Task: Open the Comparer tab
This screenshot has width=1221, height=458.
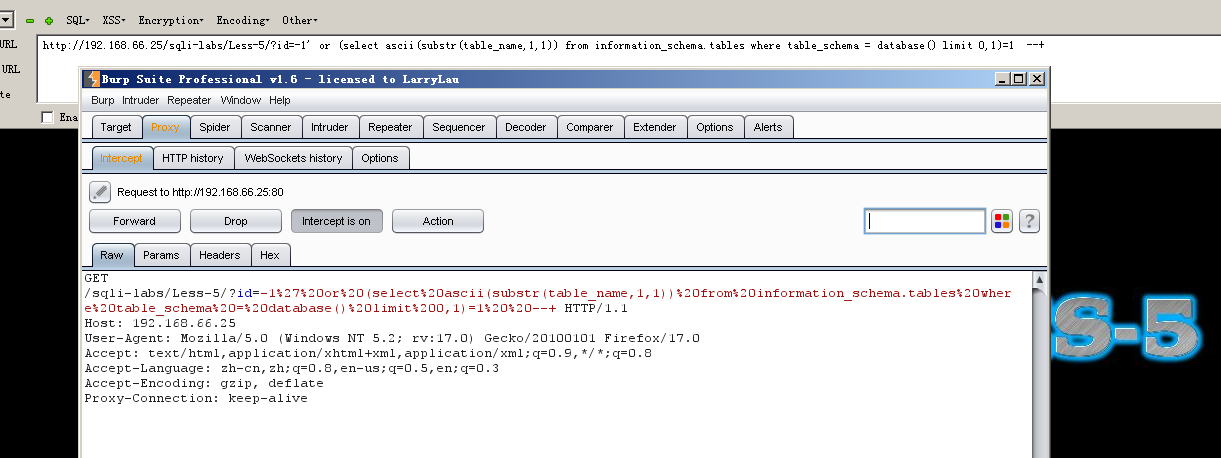Action: coord(590,127)
